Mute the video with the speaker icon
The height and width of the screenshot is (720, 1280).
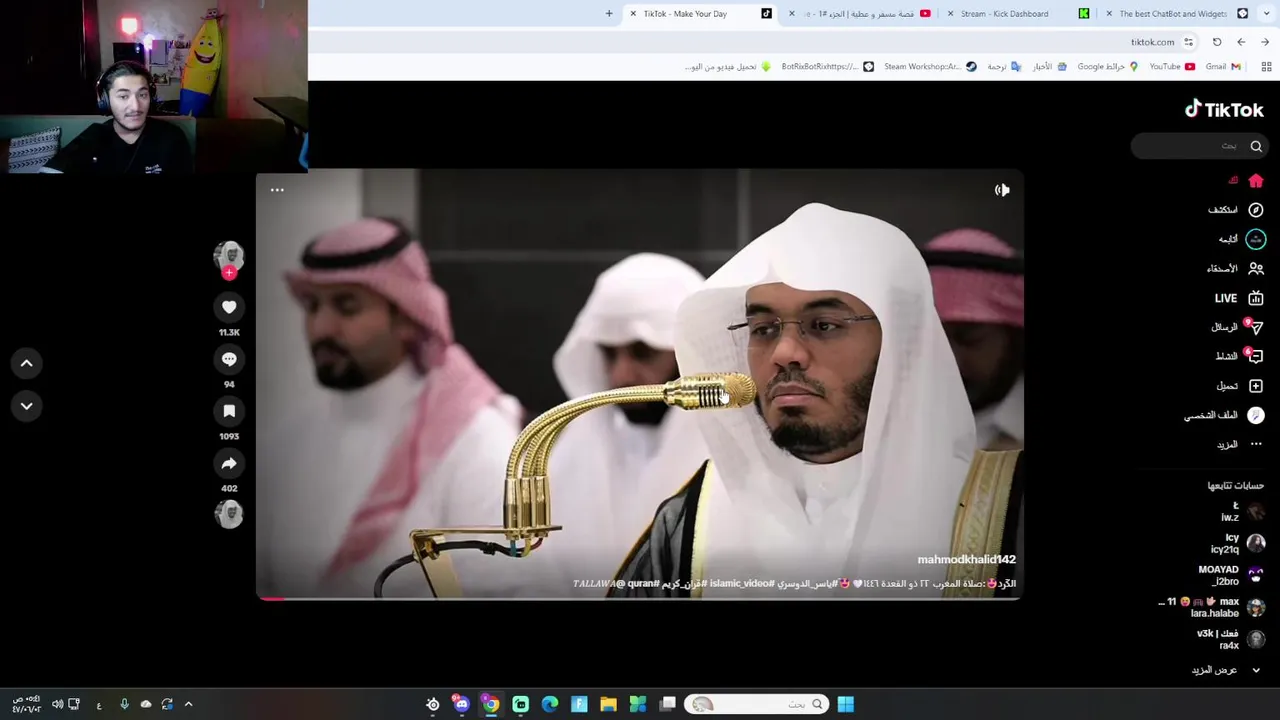pyautogui.click(x=1002, y=190)
